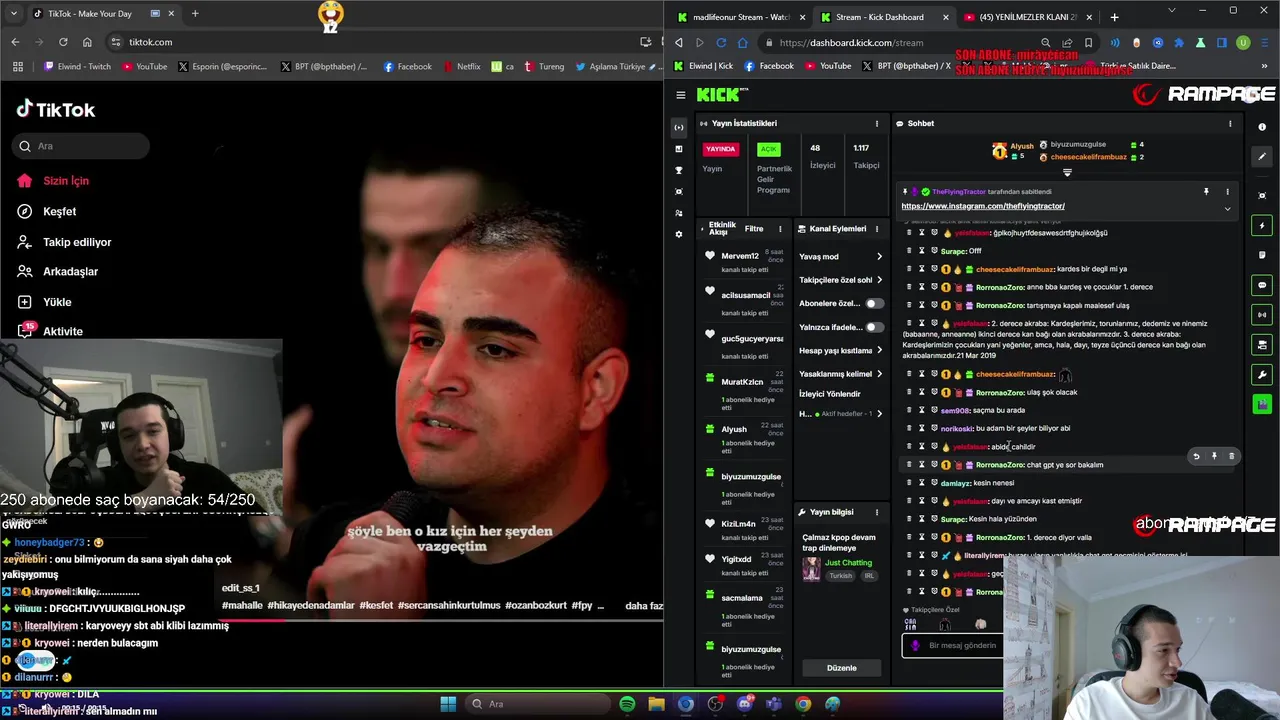Open Yükle in TikTok sidebar
The height and width of the screenshot is (720, 1280).
(57, 302)
